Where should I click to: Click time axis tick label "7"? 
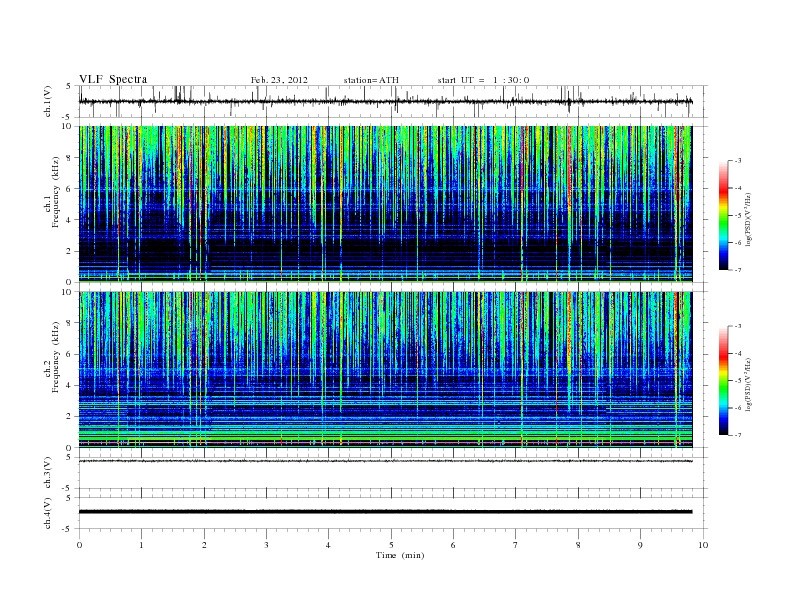point(516,545)
